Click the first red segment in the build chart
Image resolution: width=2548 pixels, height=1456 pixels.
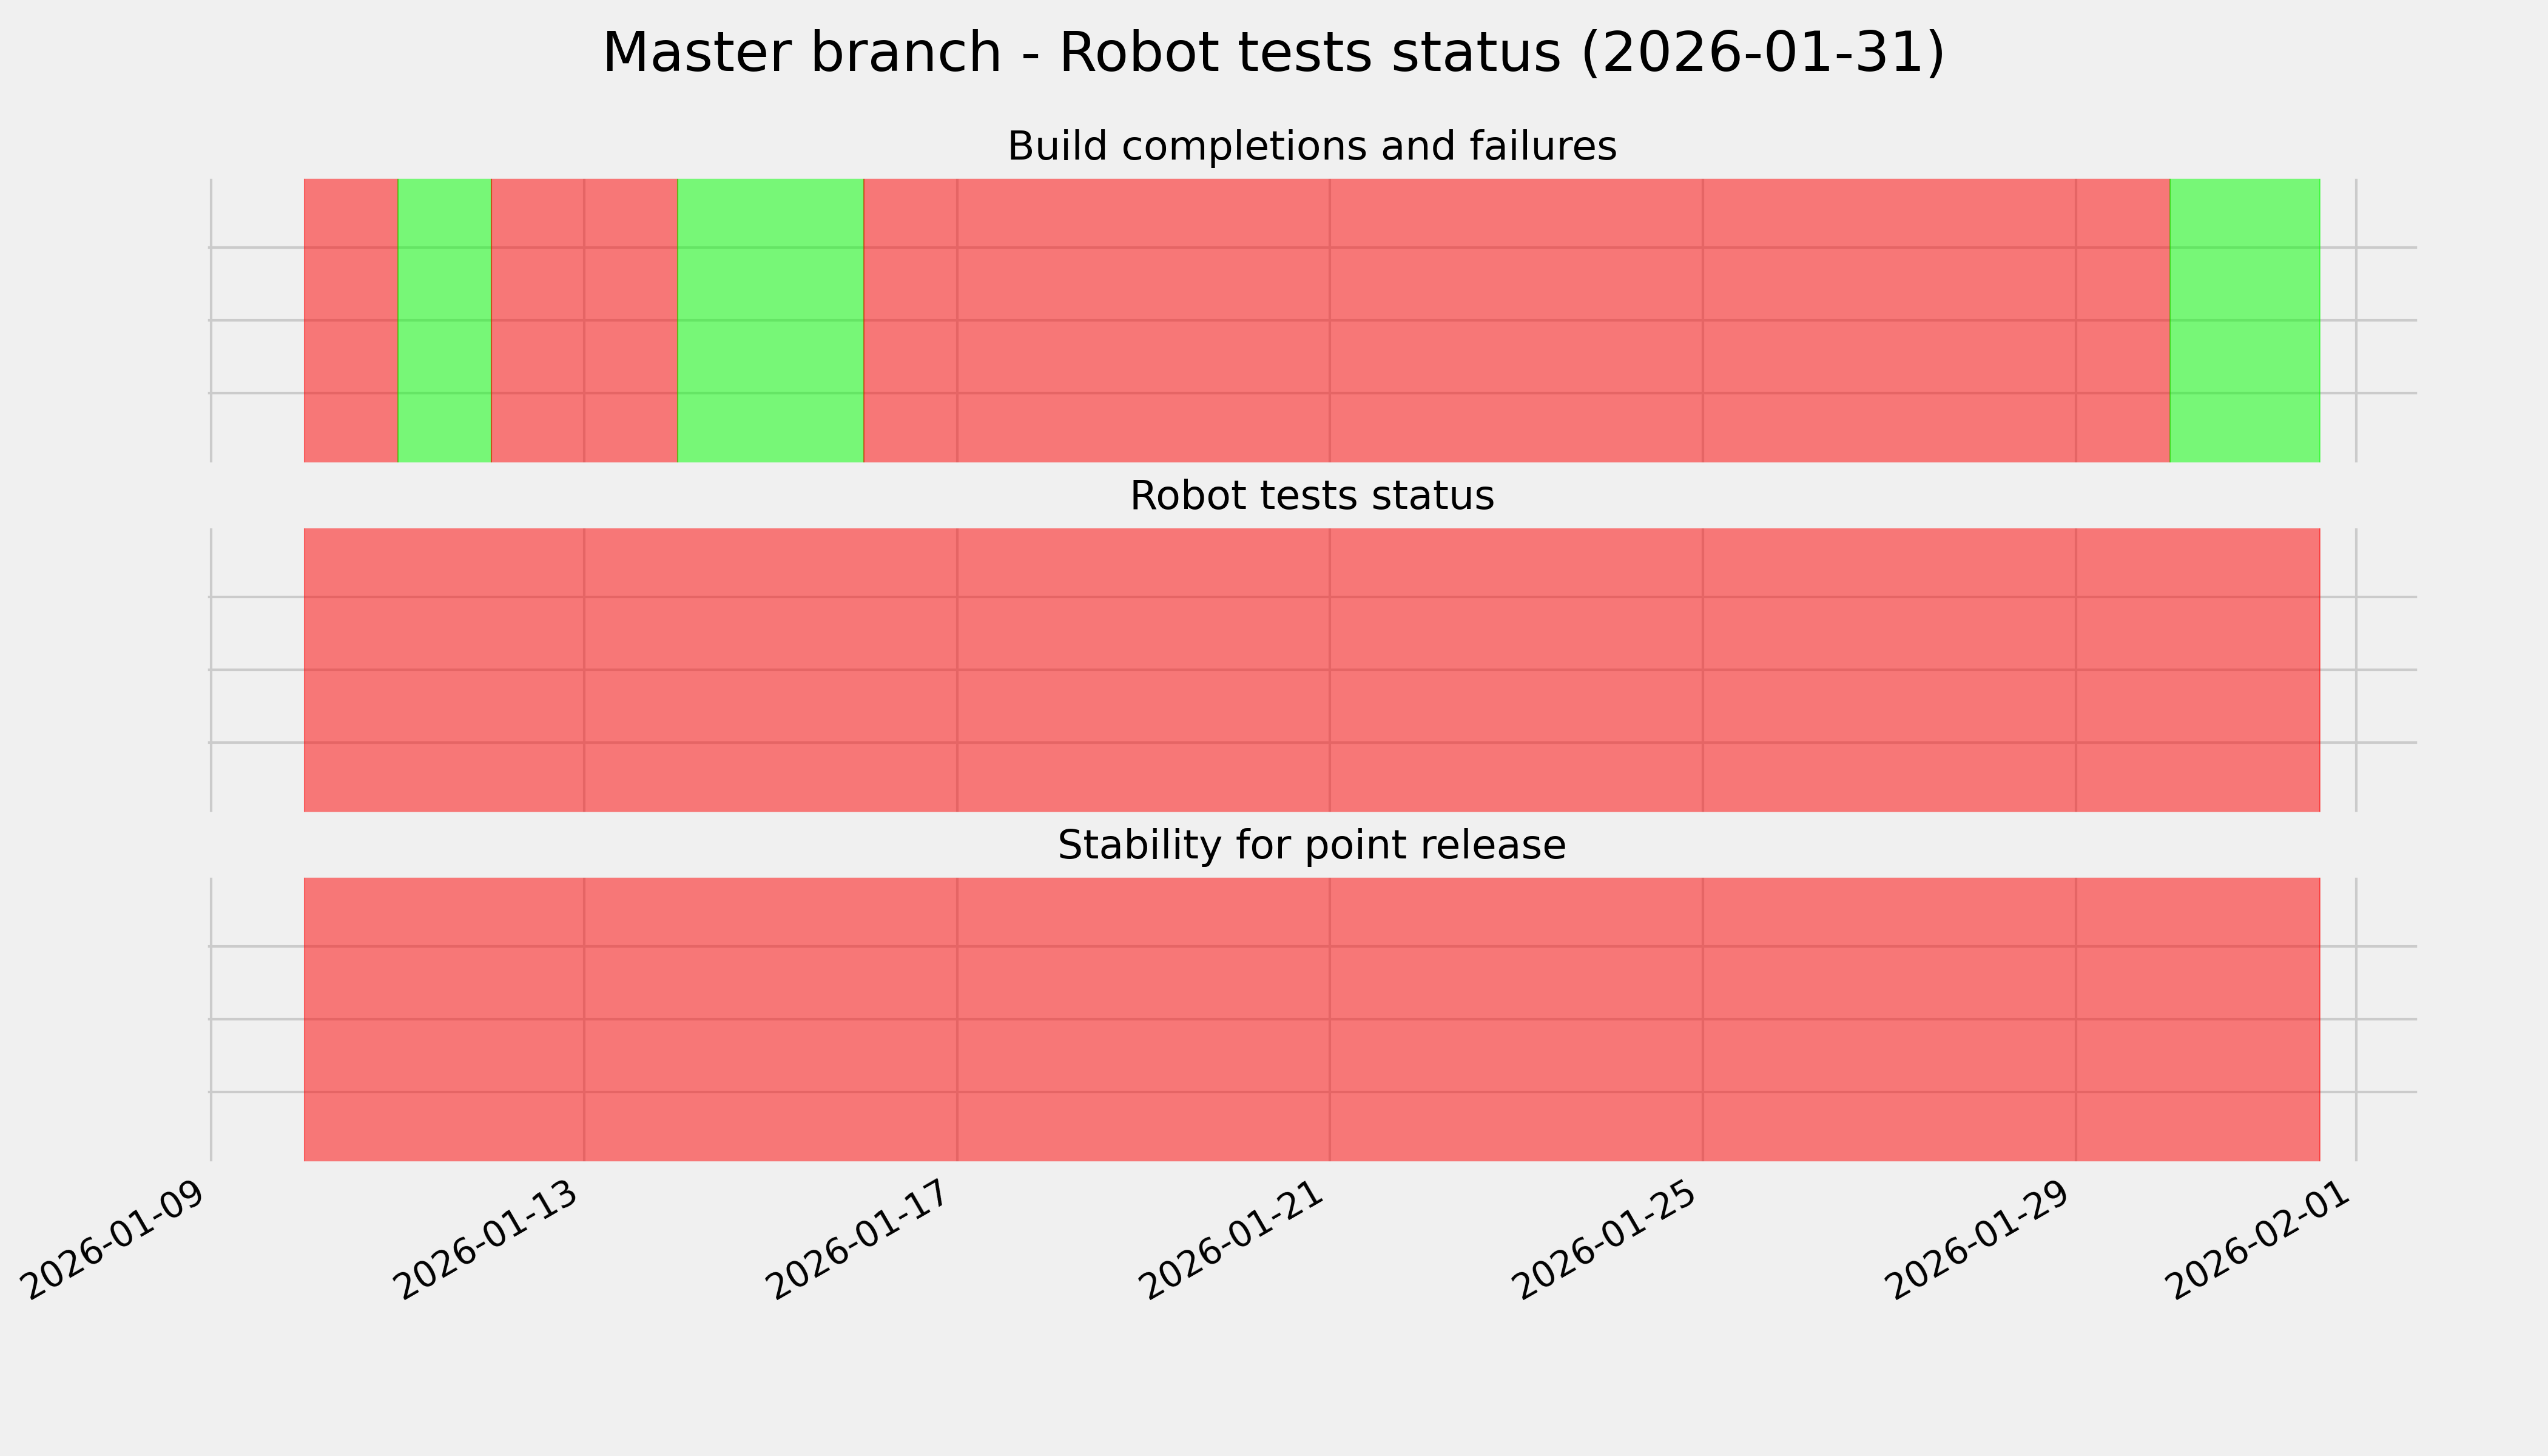coord(351,320)
